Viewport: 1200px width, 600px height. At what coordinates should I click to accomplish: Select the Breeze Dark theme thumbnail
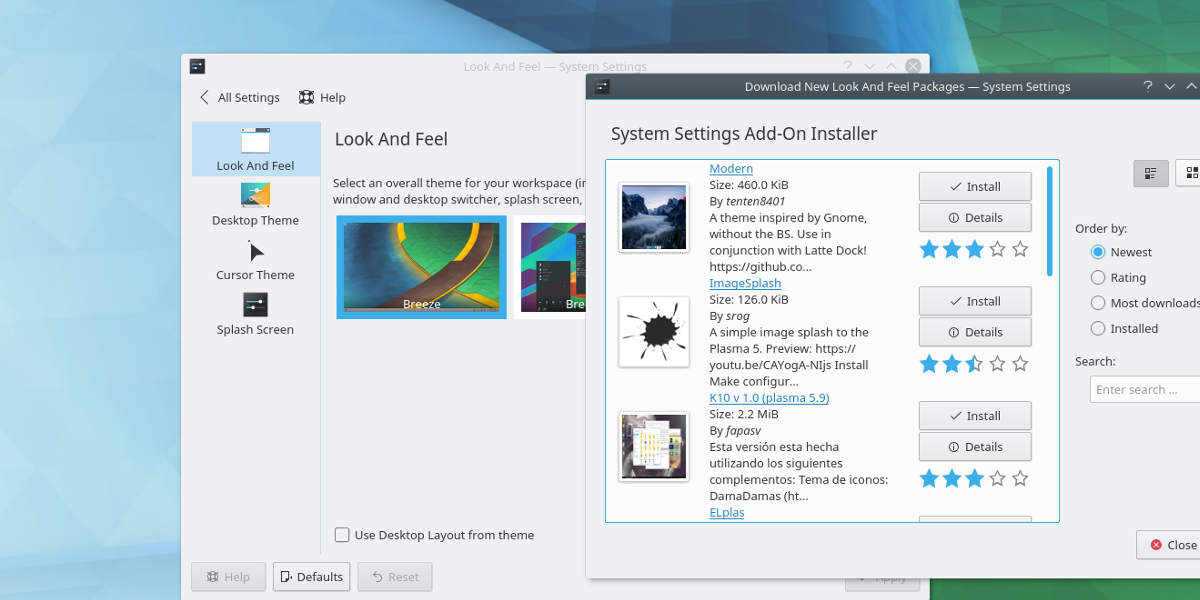[x=552, y=267]
